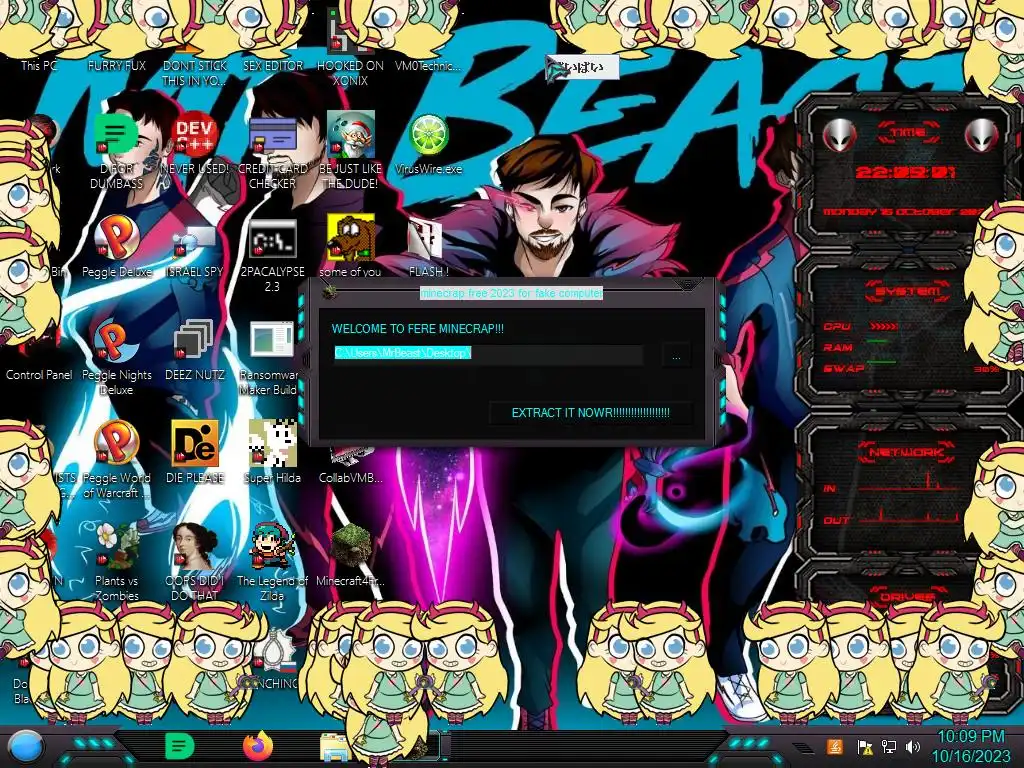Click the volume speaker tray icon
1024x768 pixels.
[x=912, y=746]
